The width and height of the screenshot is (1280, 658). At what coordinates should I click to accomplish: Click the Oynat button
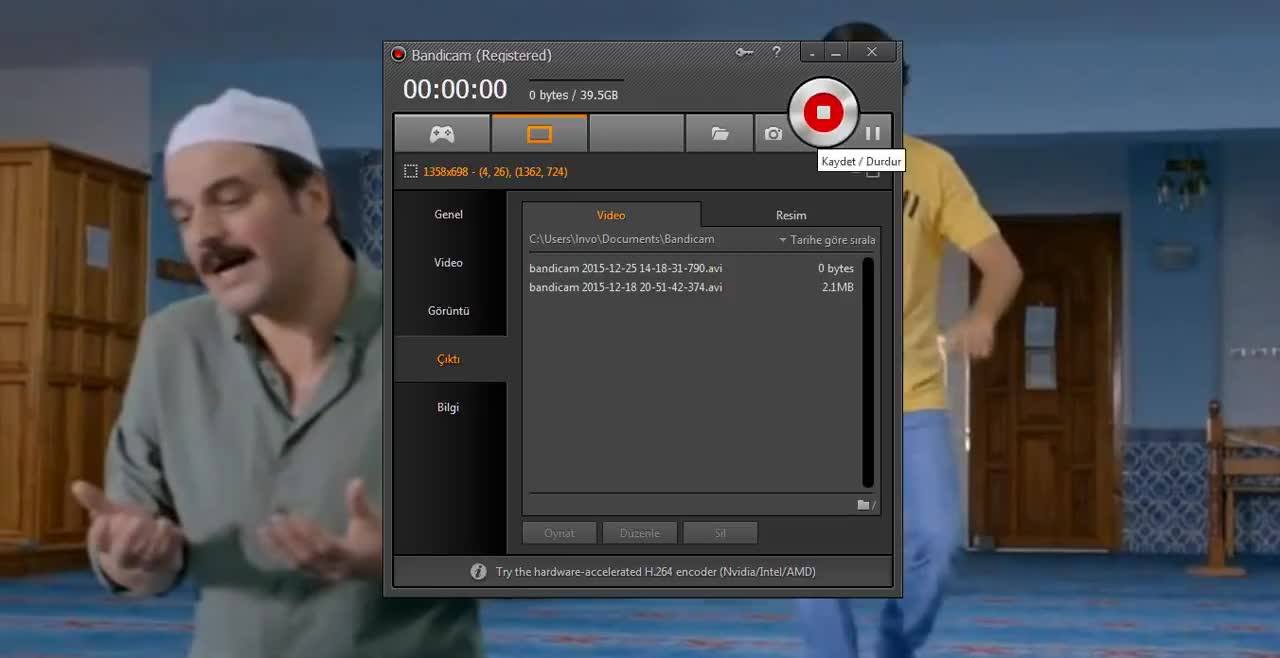(559, 533)
